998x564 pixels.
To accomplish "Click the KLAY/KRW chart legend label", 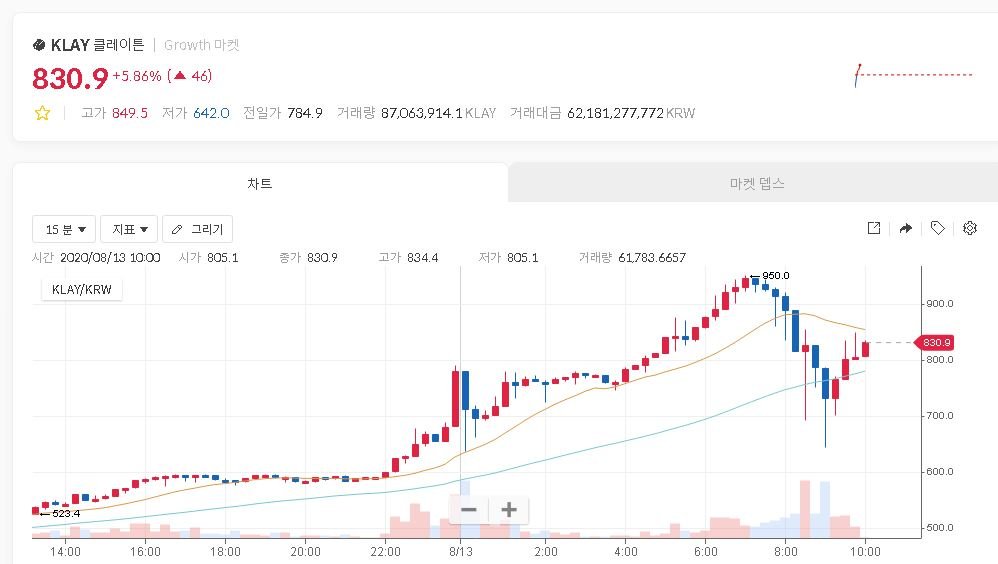I will 81,289.
